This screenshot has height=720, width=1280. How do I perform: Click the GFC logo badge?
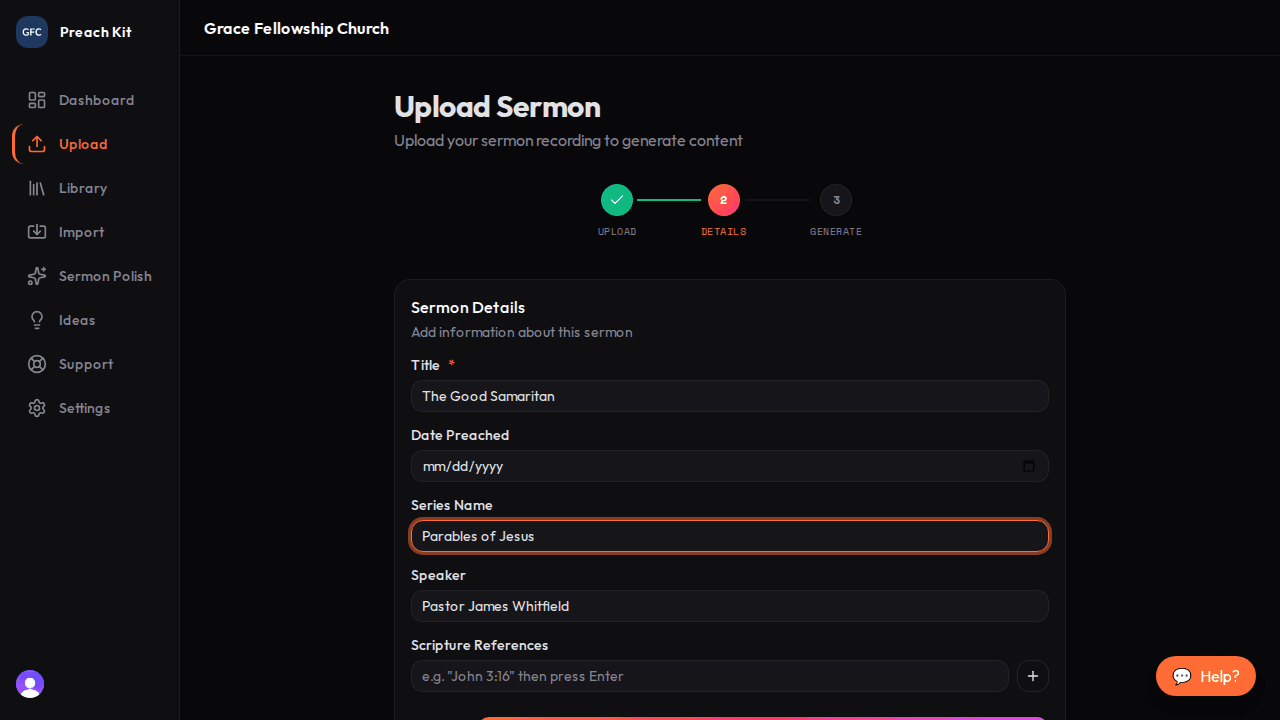pos(31,31)
